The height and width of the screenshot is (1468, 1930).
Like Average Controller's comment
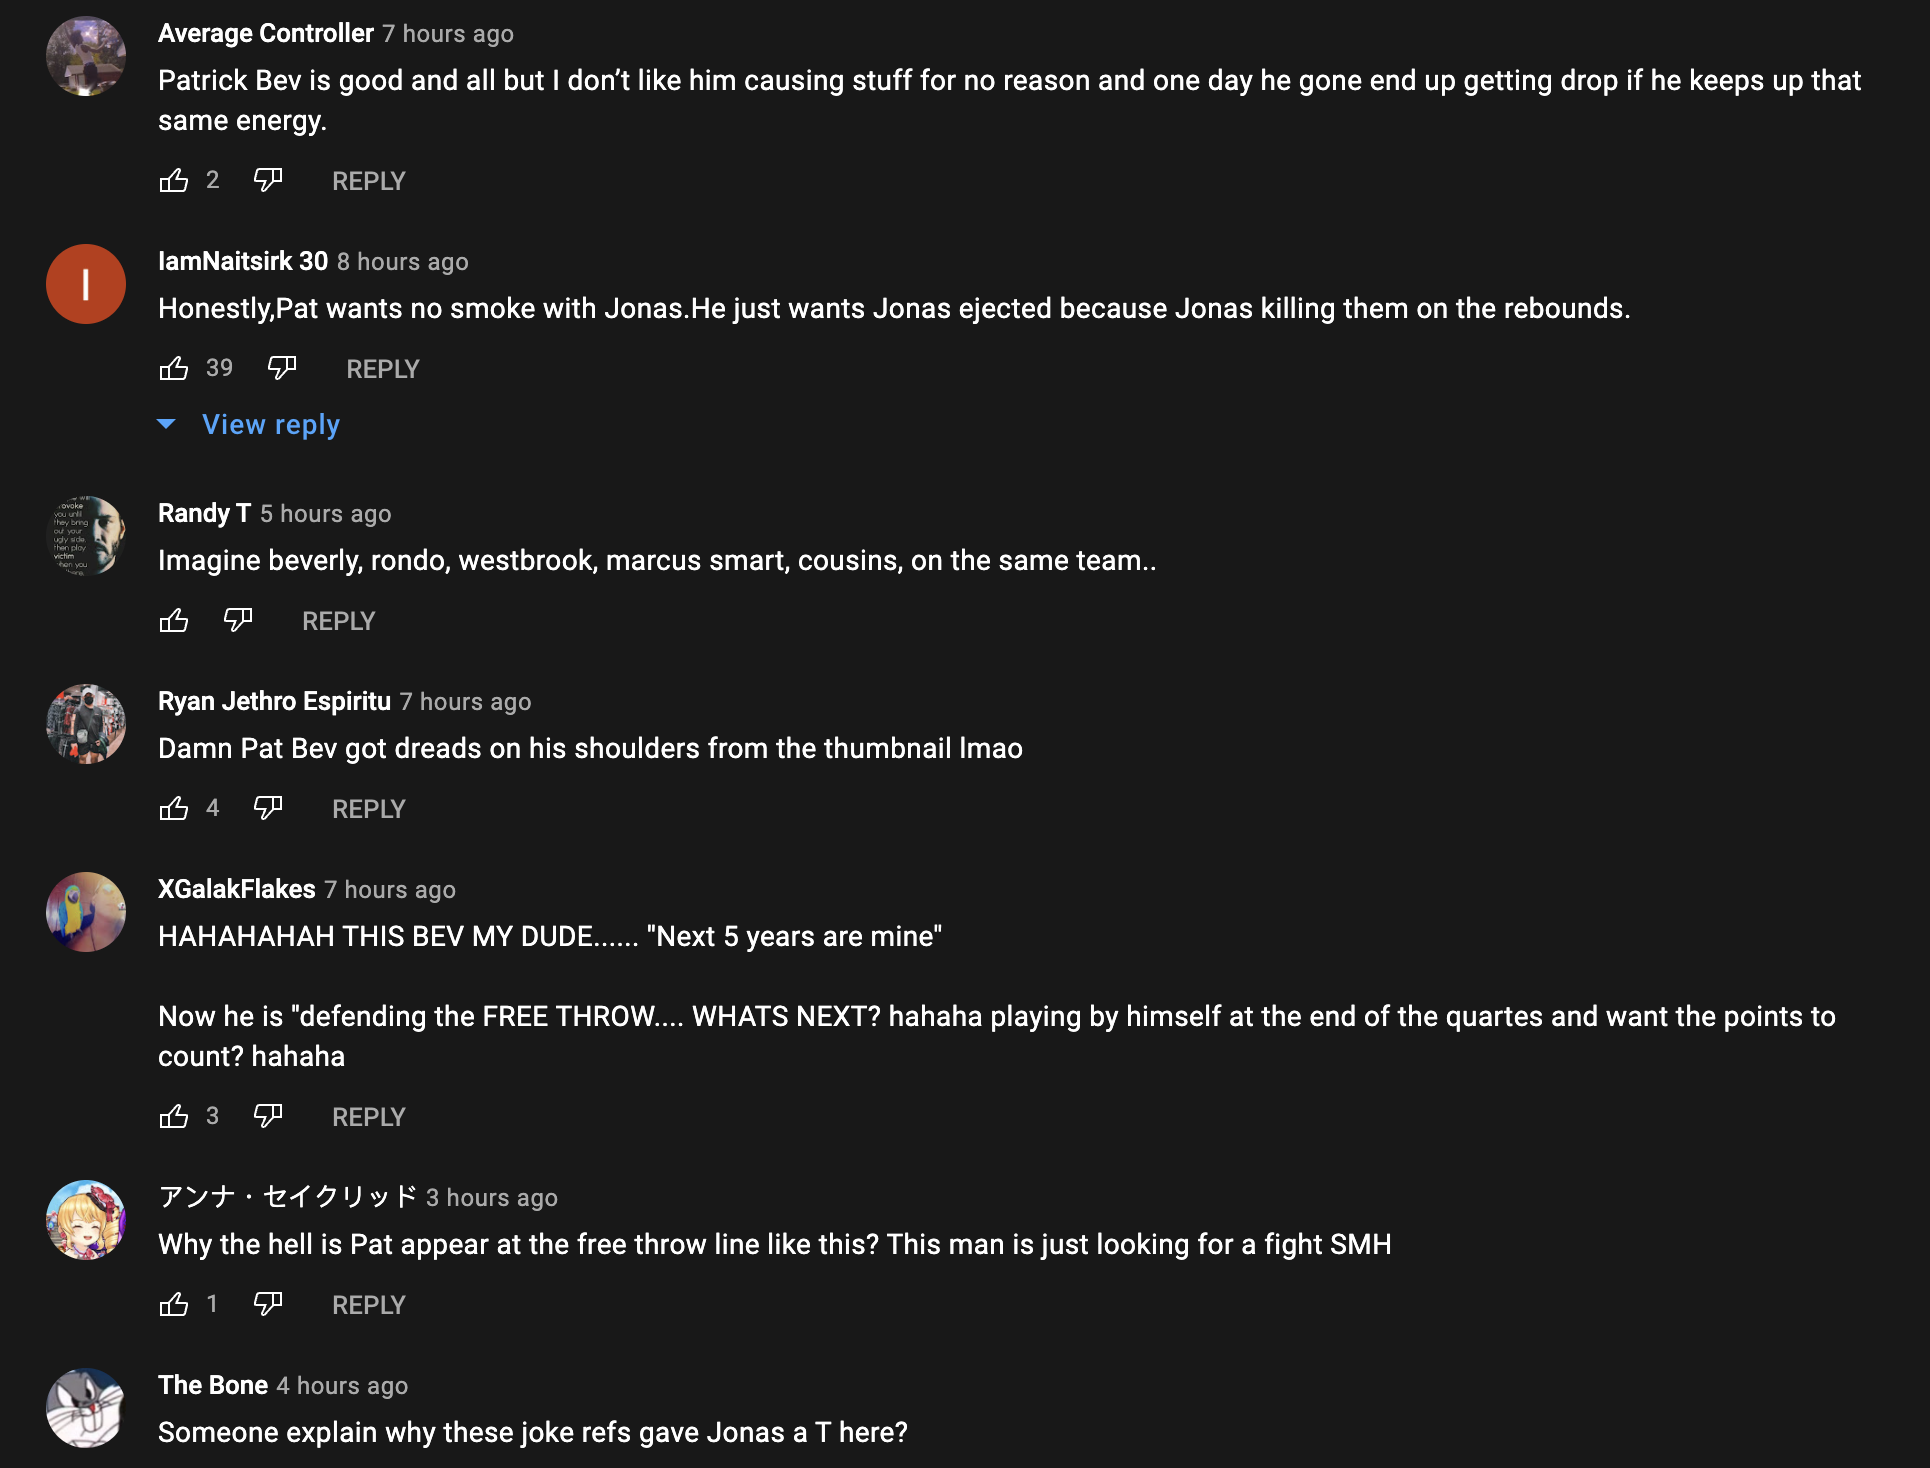pos(174,181)
